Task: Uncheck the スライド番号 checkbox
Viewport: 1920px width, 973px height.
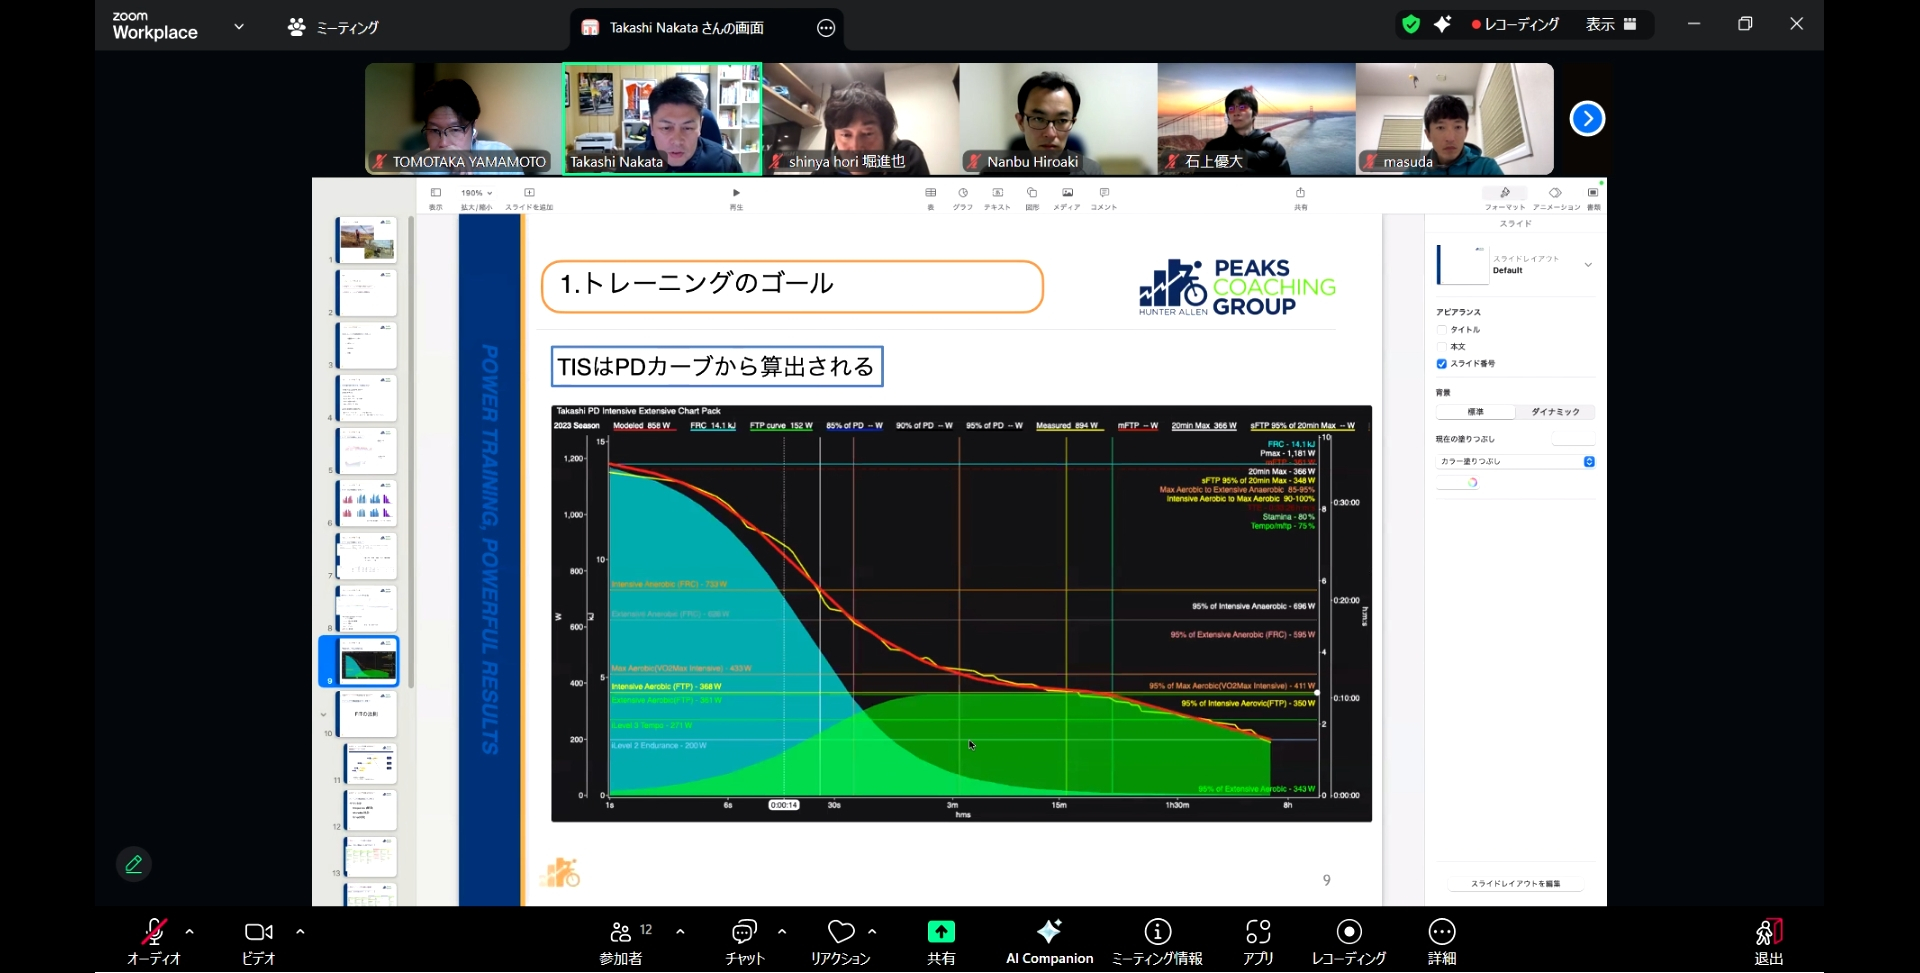Action: point(1442,364)
